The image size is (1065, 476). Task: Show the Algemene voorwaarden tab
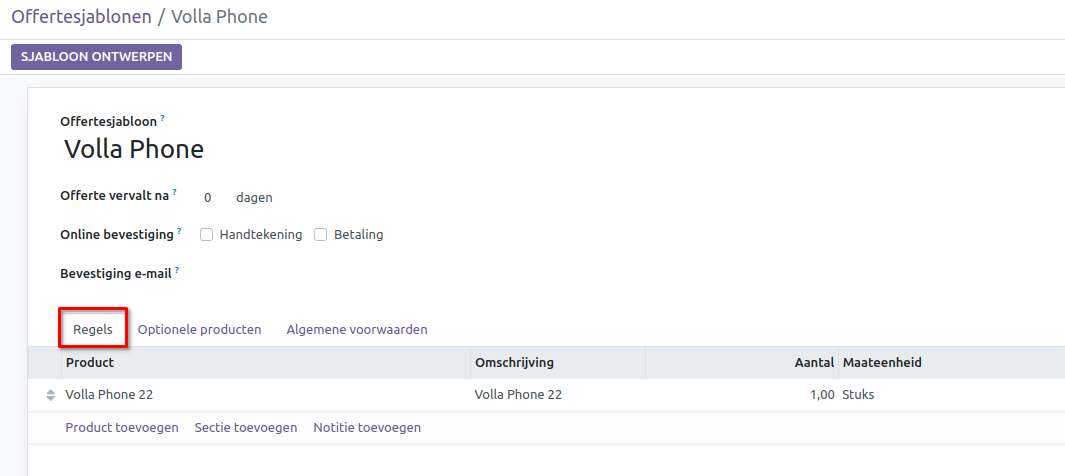click(x=357, y=329)
